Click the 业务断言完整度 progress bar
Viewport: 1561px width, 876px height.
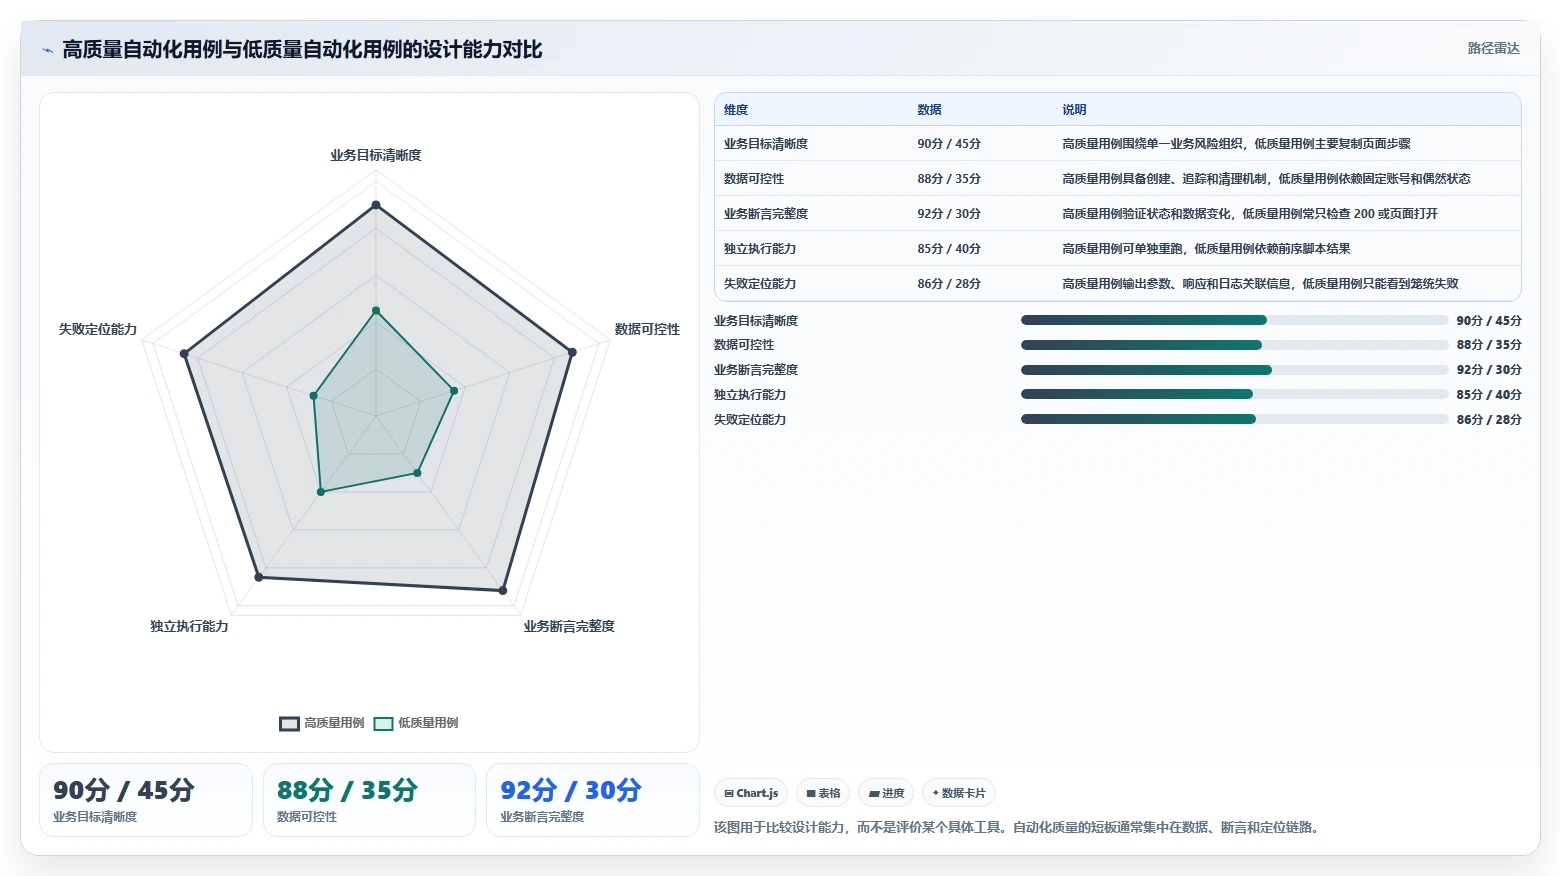(x=1234, y=370)
